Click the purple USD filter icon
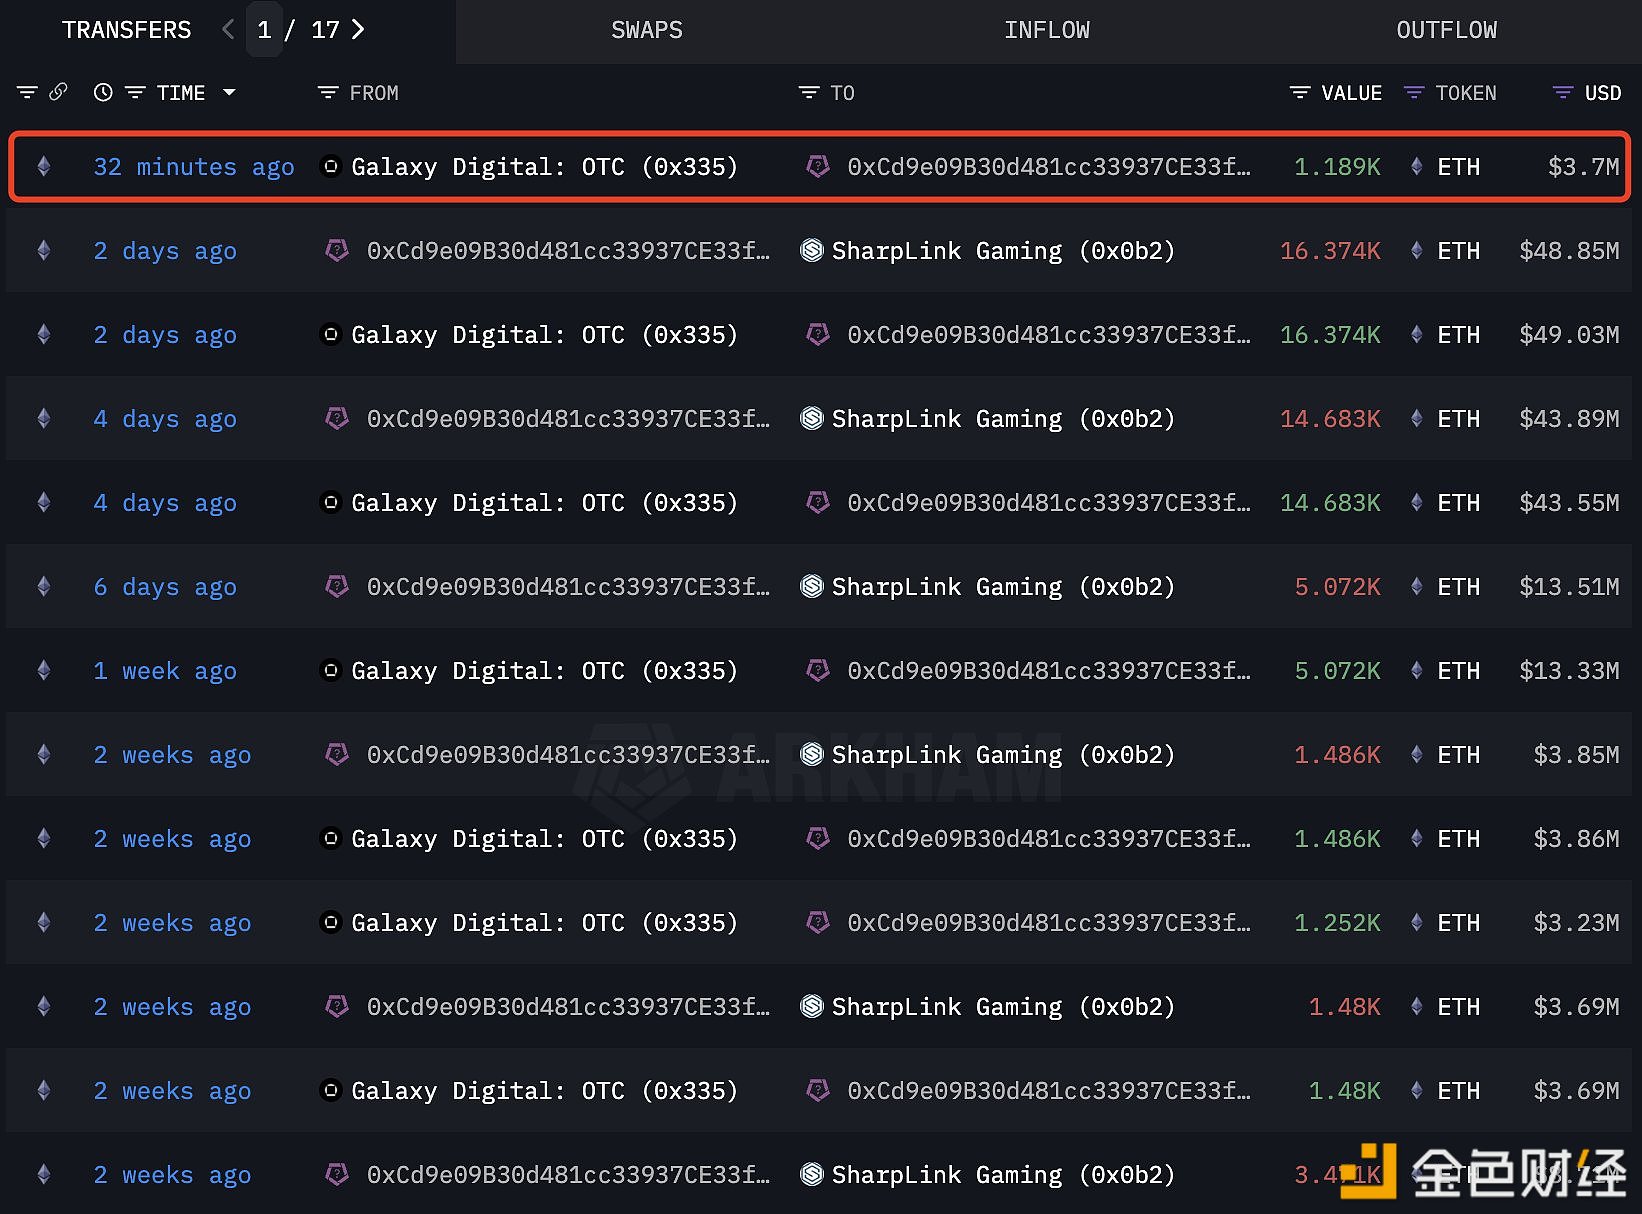Viewport: 1642px width, 1214px height. point(1562,93)
